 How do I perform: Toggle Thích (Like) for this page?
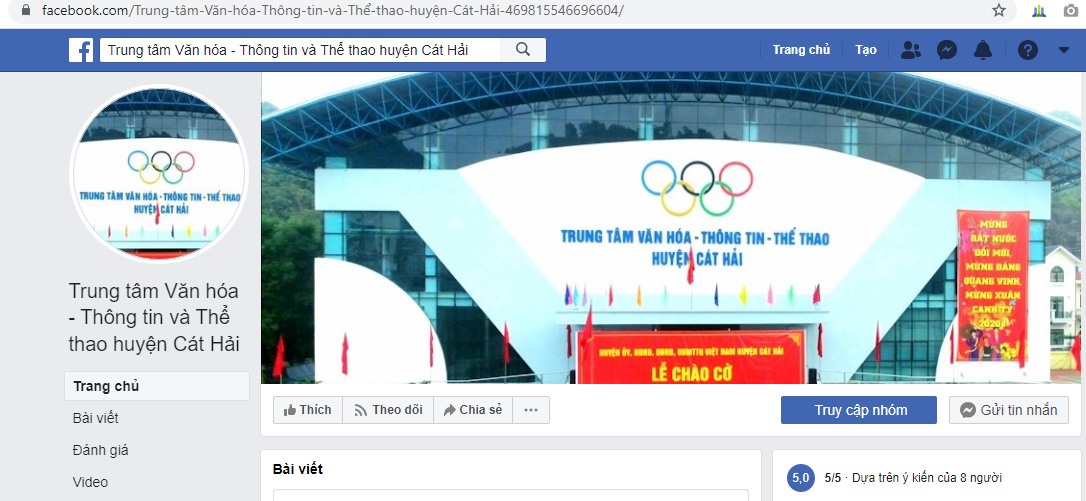pos(308,410)
